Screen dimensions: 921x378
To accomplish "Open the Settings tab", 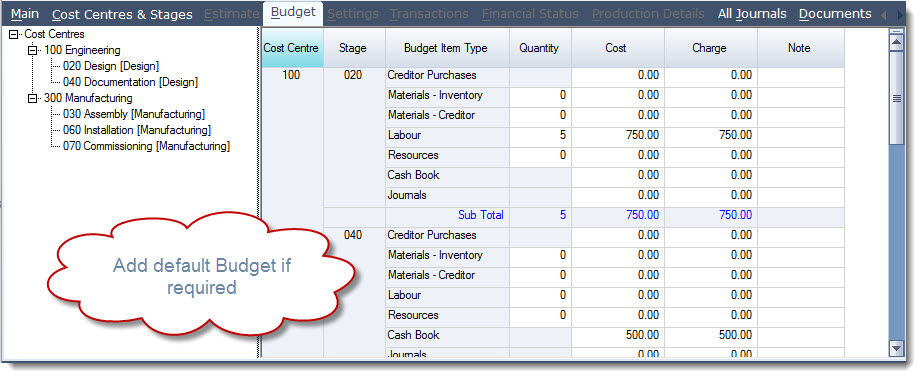I will [x=353, y=14].
